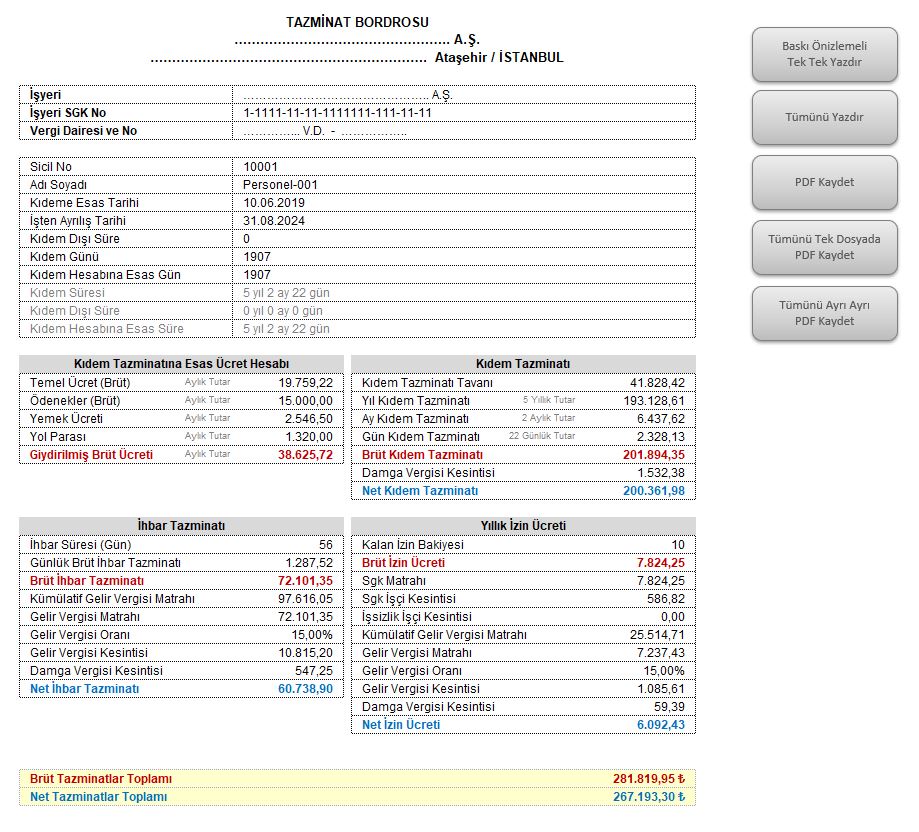
Task: Select the Kıdeme Esas Tarihi date 10.06.2019
Action: 274,203
